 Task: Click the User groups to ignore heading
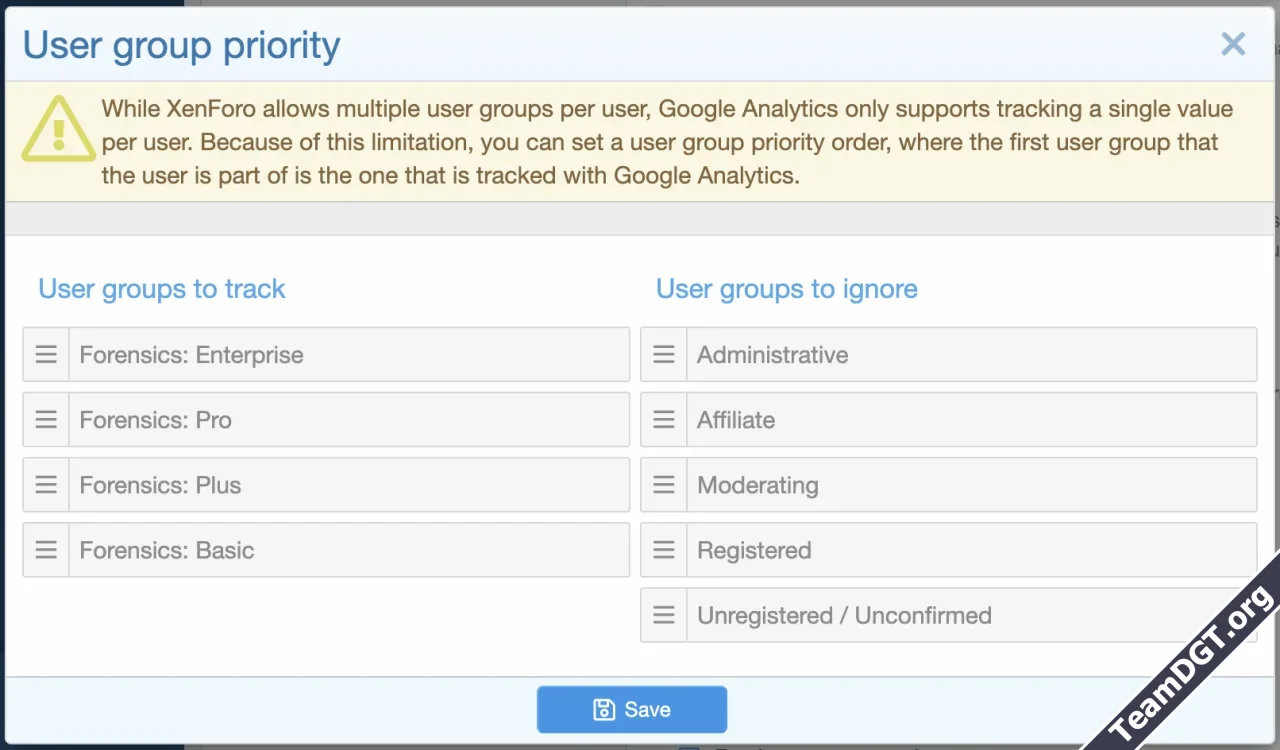pyautogui.click(x=786, y=289)
